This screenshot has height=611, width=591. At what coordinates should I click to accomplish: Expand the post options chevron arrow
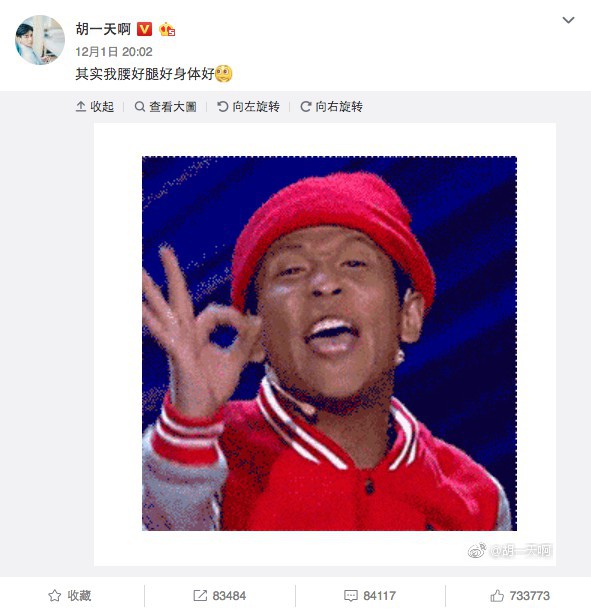pyautogui.click(x=568, y=20)
